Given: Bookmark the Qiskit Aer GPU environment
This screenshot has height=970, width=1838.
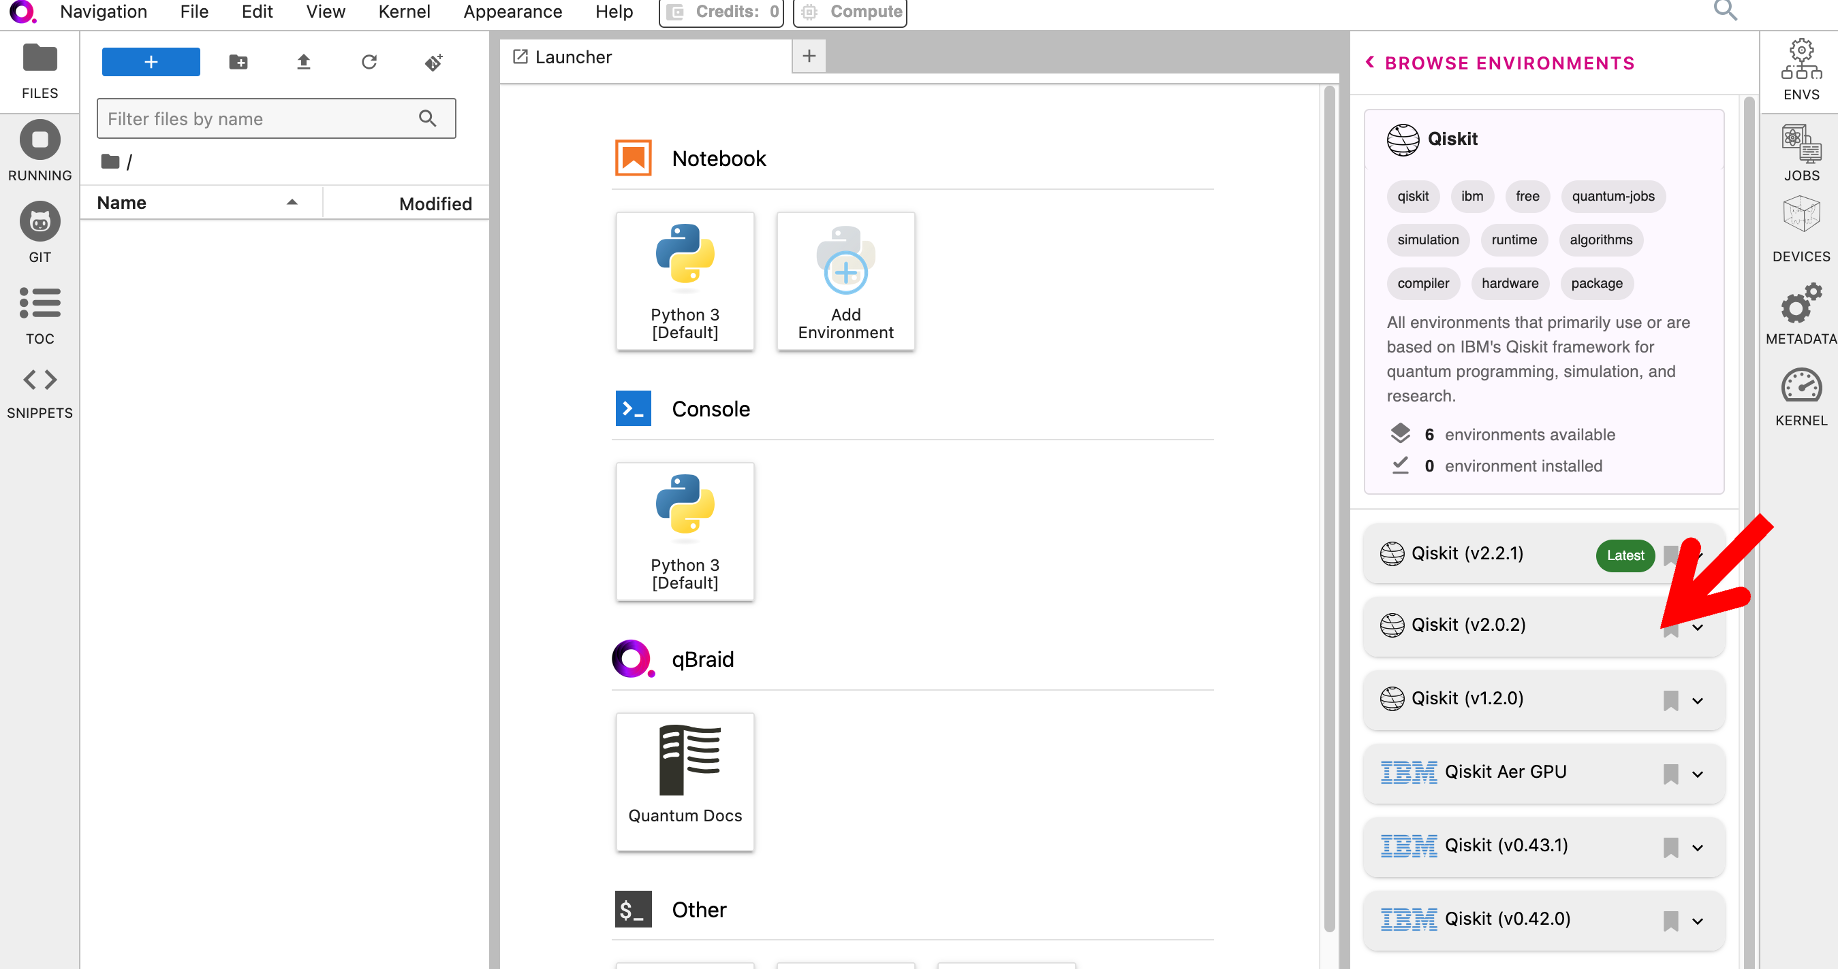Looking at the screenshot, I should (1670, 774).
